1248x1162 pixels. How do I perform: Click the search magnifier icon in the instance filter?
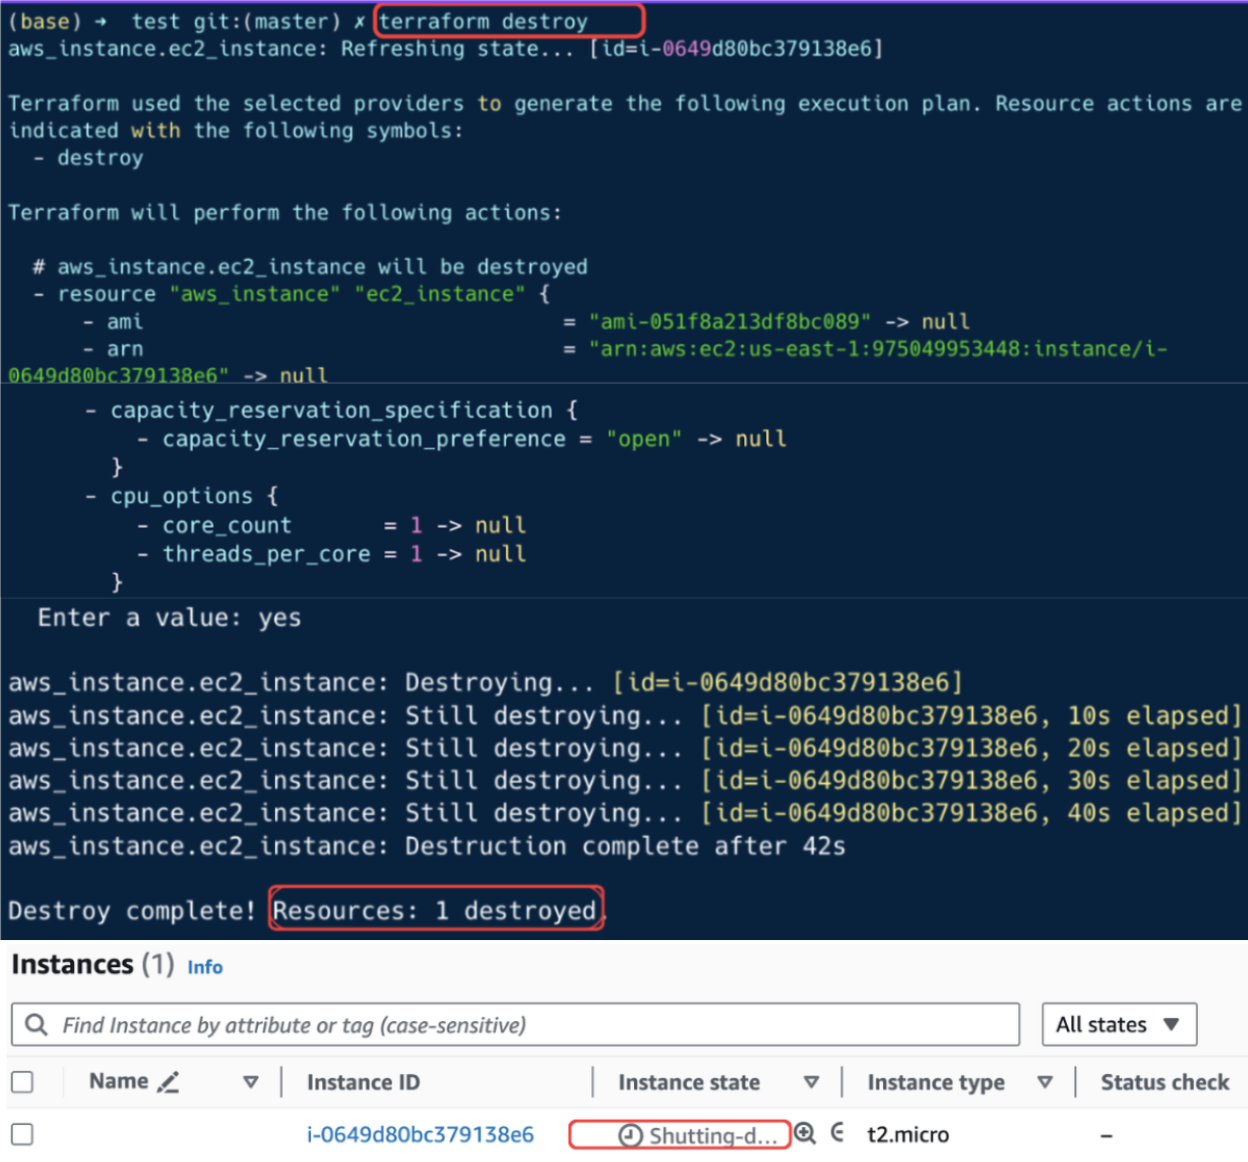[36, 1024]
